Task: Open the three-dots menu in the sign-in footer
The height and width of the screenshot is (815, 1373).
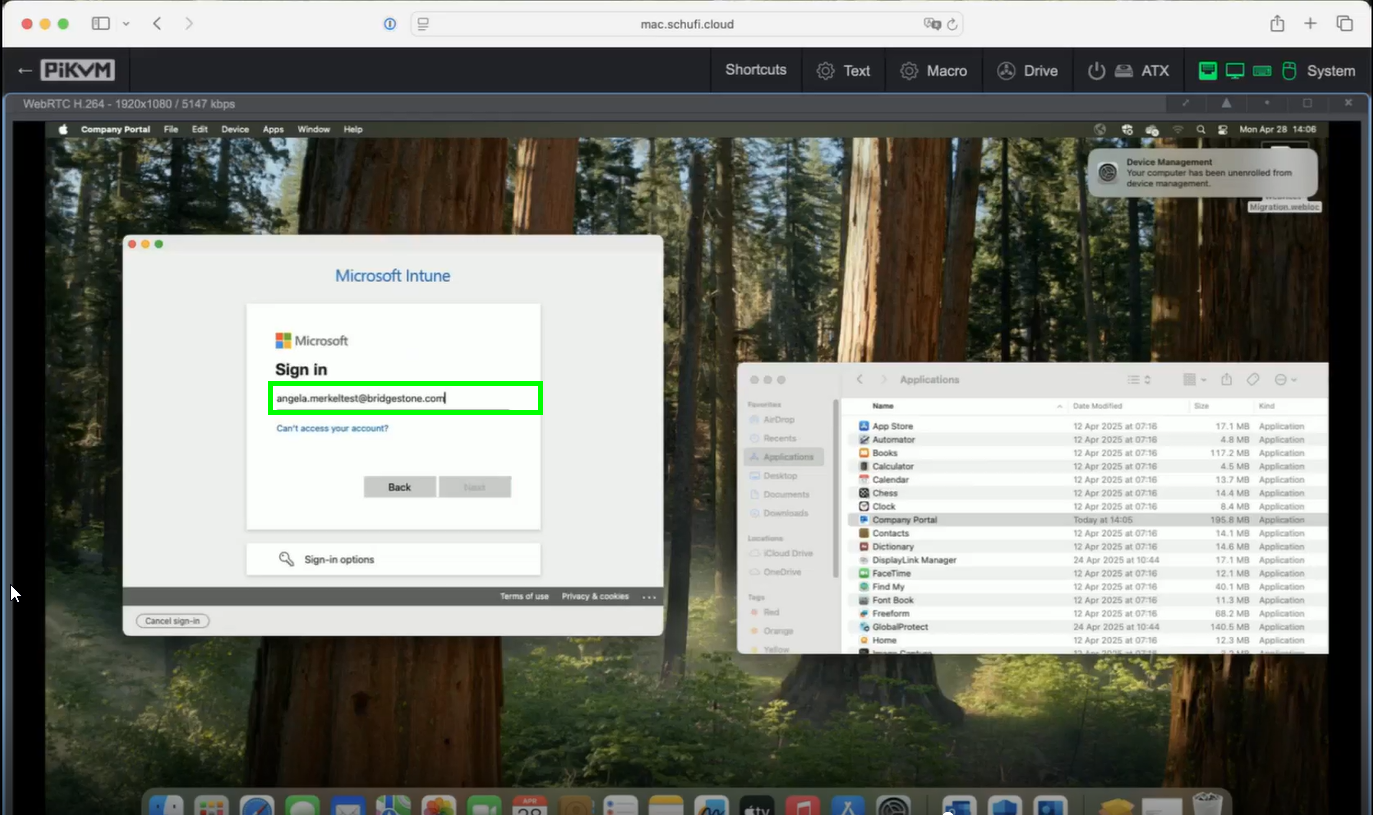Action: (649, 597)
